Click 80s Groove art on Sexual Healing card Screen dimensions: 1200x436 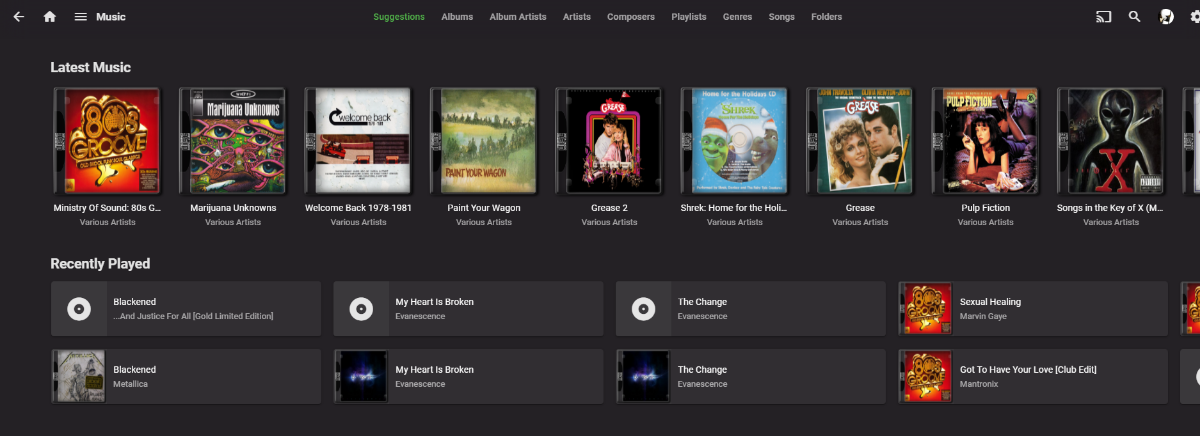(925, 308)
